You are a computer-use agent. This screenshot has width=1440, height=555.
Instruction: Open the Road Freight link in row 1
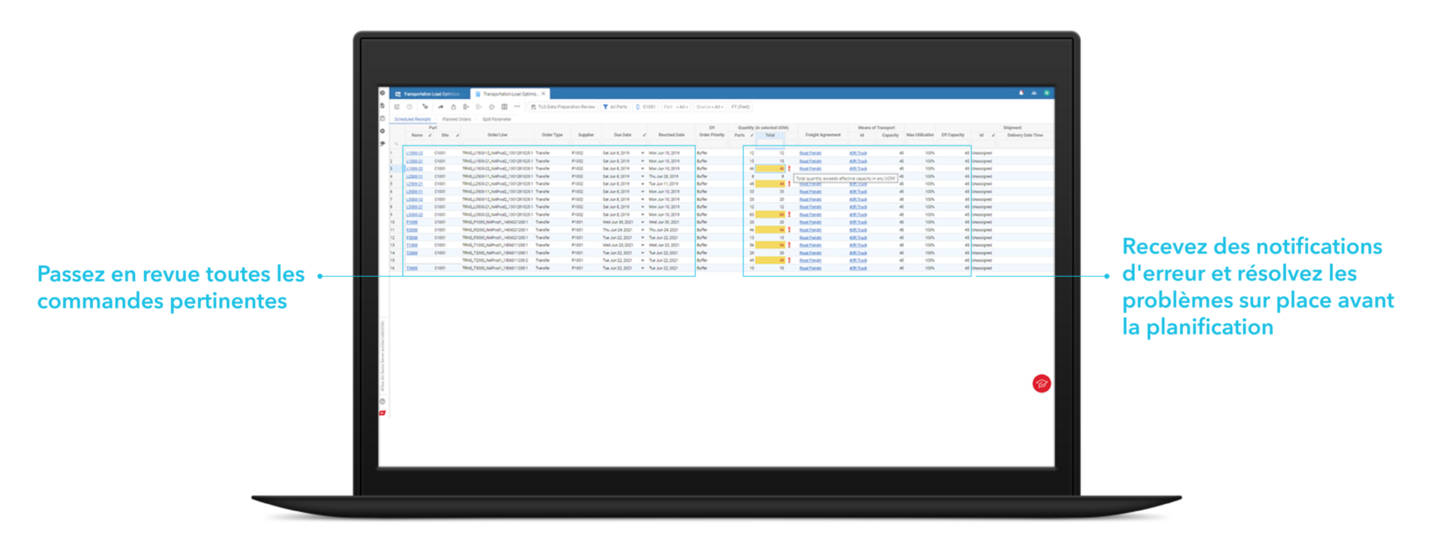pos(812,153)
